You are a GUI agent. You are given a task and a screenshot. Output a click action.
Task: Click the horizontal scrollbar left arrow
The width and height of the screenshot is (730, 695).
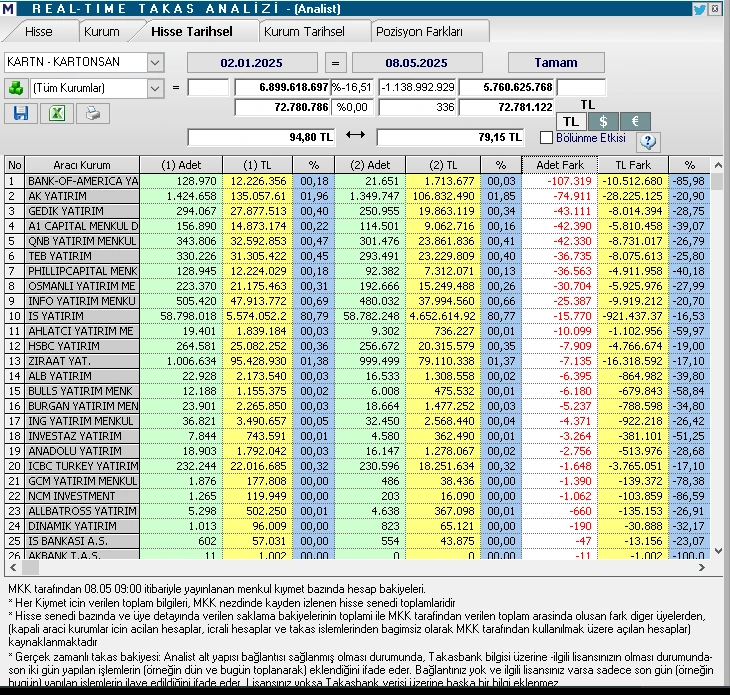coord(13,567)
